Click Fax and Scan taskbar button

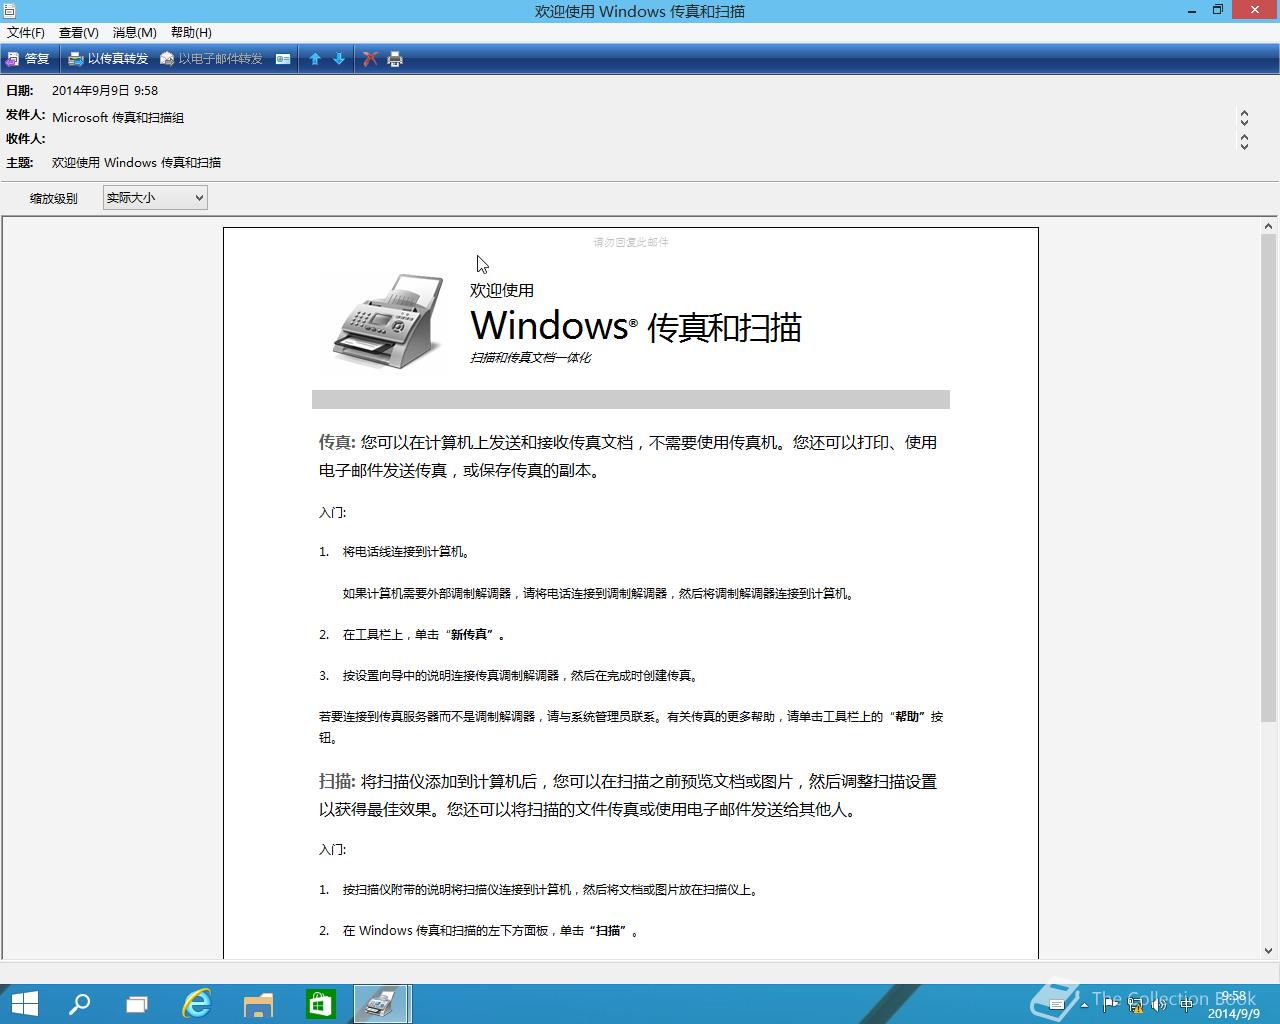point(381,1004)
